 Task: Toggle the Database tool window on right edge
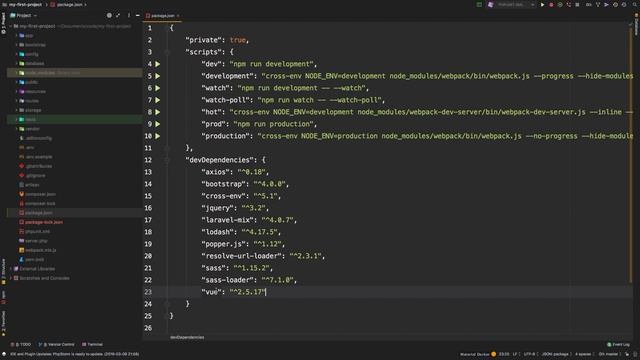[x=636, y=24]
